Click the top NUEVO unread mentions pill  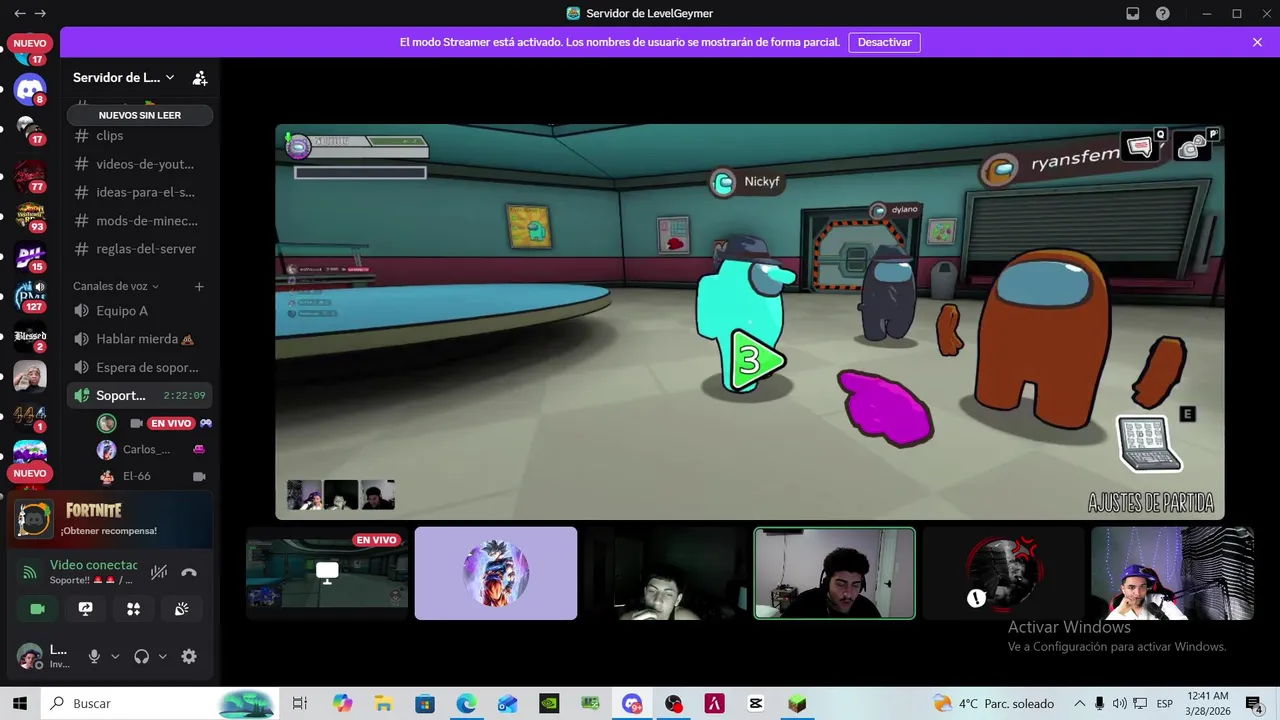(30, 44)
